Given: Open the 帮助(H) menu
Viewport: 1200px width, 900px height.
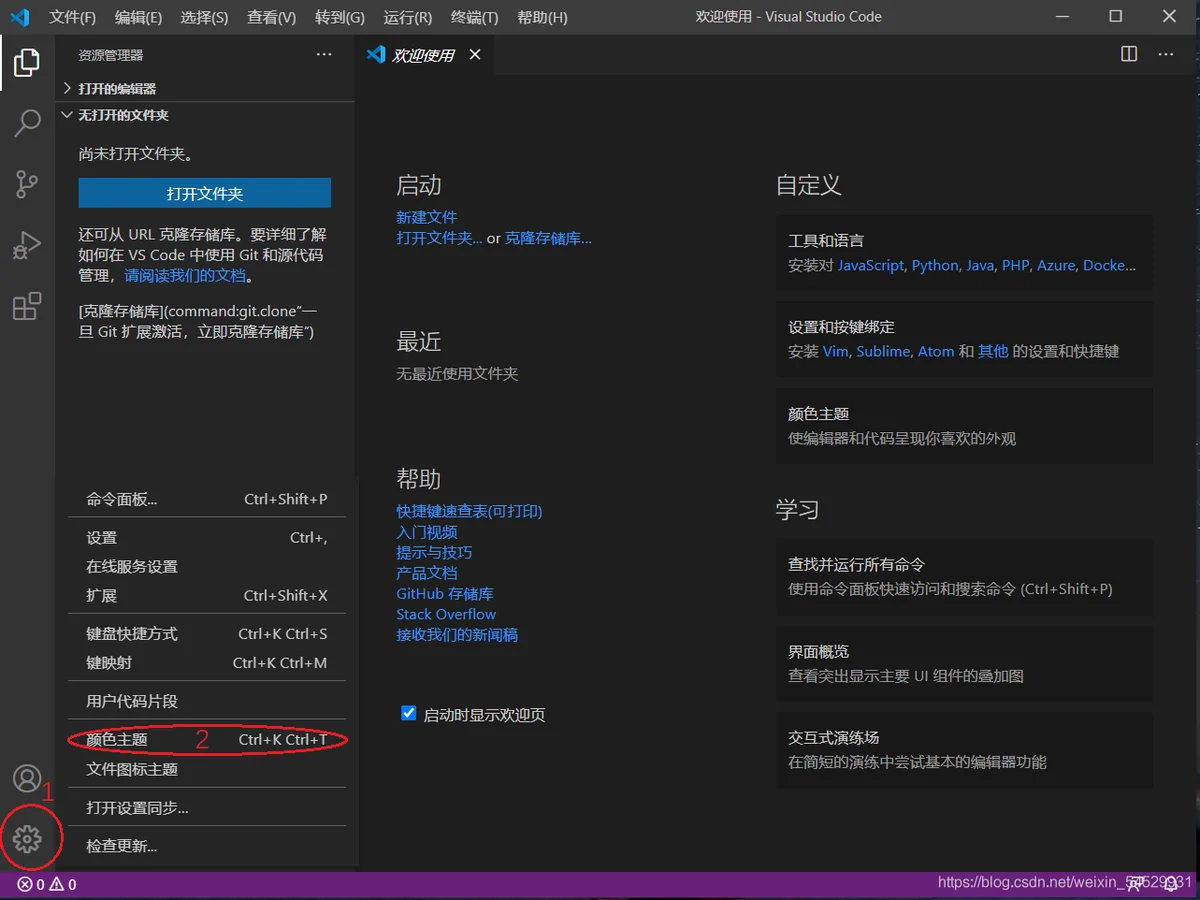Looking at the screenshot, I should tap(542, 17).
